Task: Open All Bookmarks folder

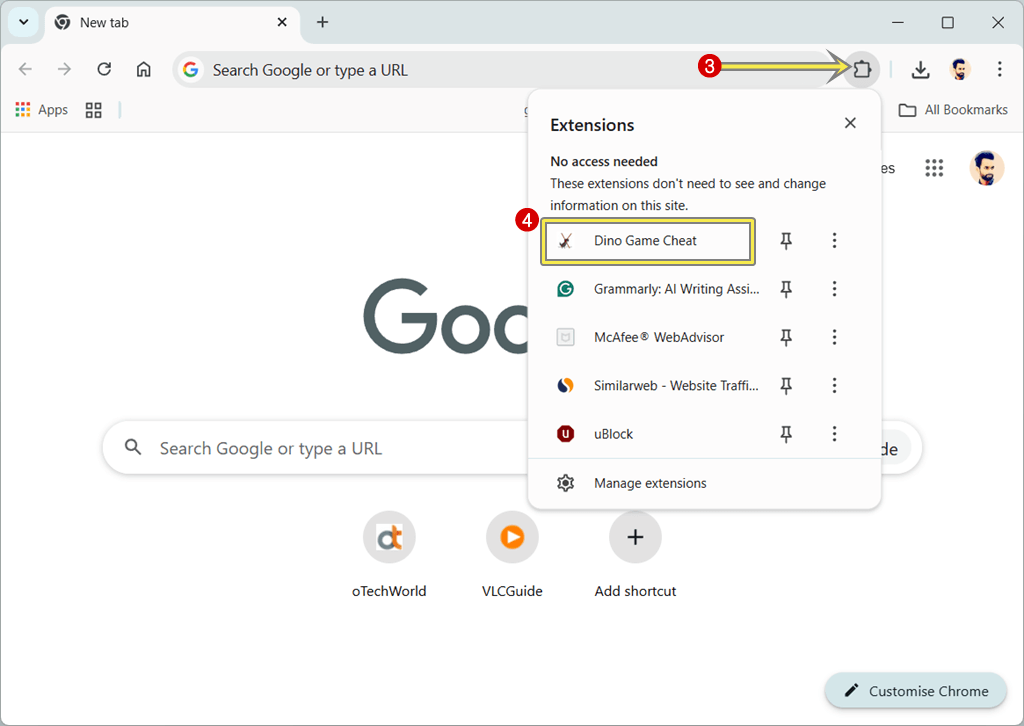Action: [953, 110]
